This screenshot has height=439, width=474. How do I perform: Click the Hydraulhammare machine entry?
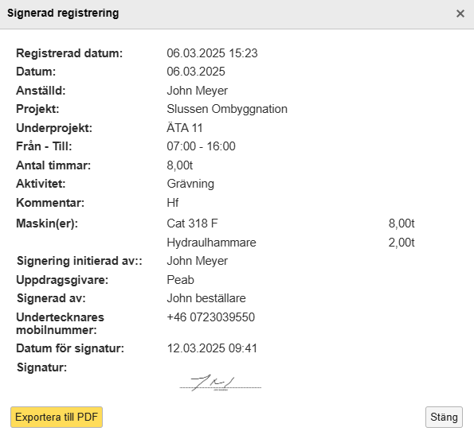coord(211,242)
